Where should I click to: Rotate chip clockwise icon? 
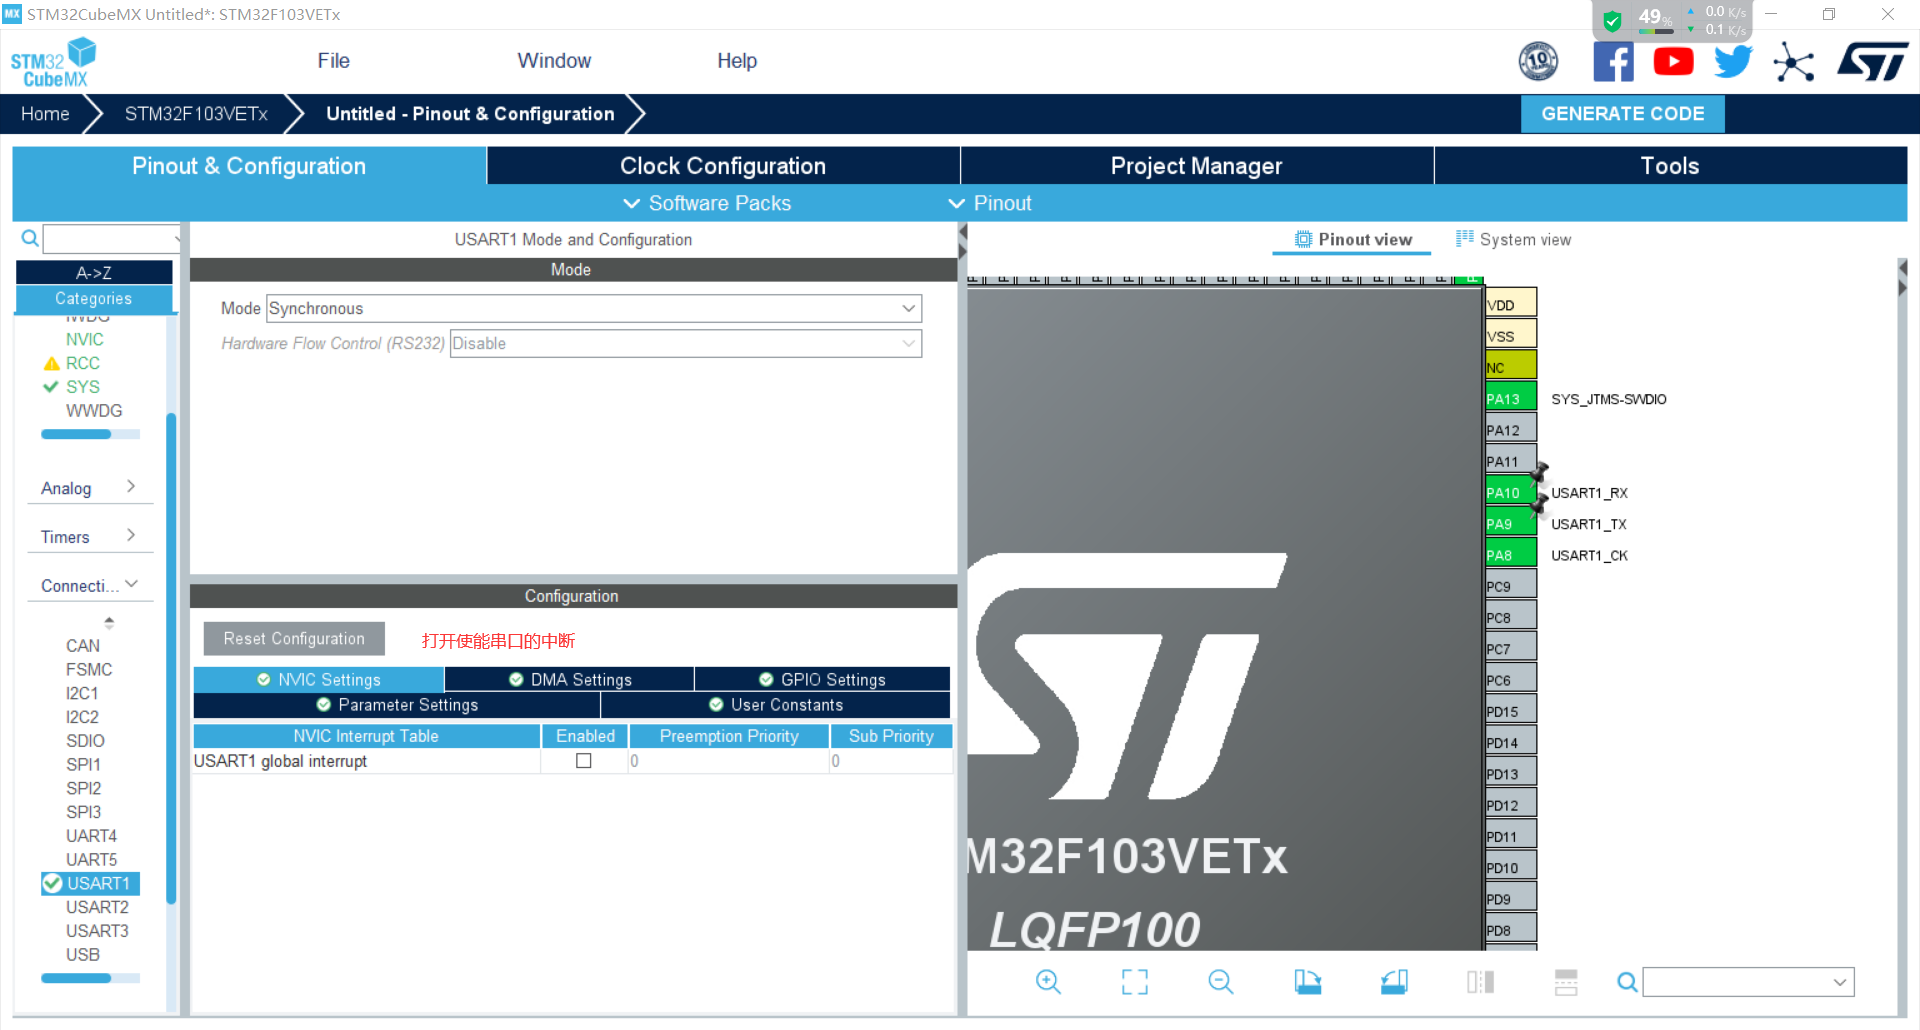pyautogui.click(x=1307, y=982)
